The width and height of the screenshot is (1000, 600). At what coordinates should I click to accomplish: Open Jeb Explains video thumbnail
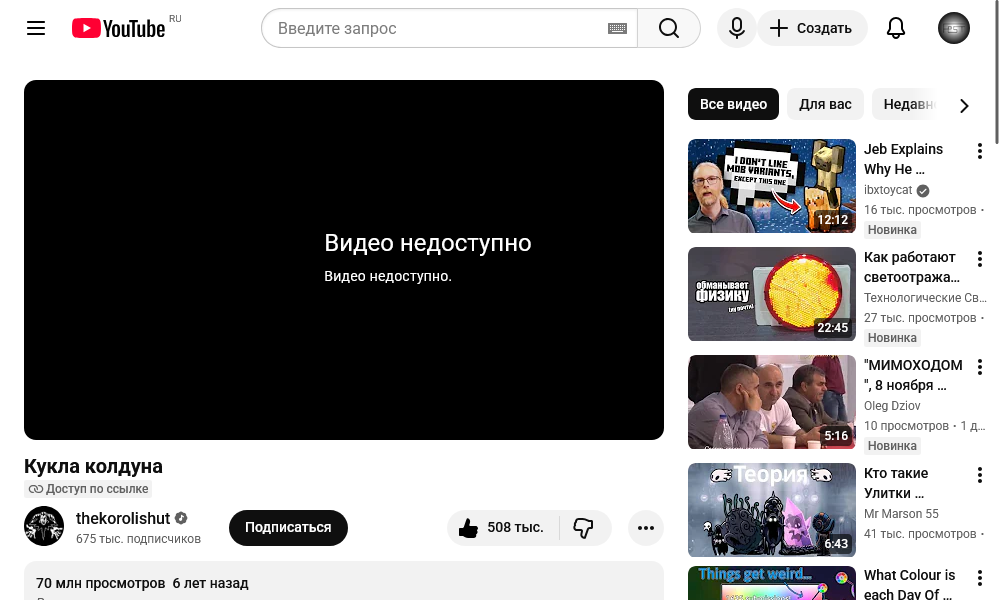772,186
